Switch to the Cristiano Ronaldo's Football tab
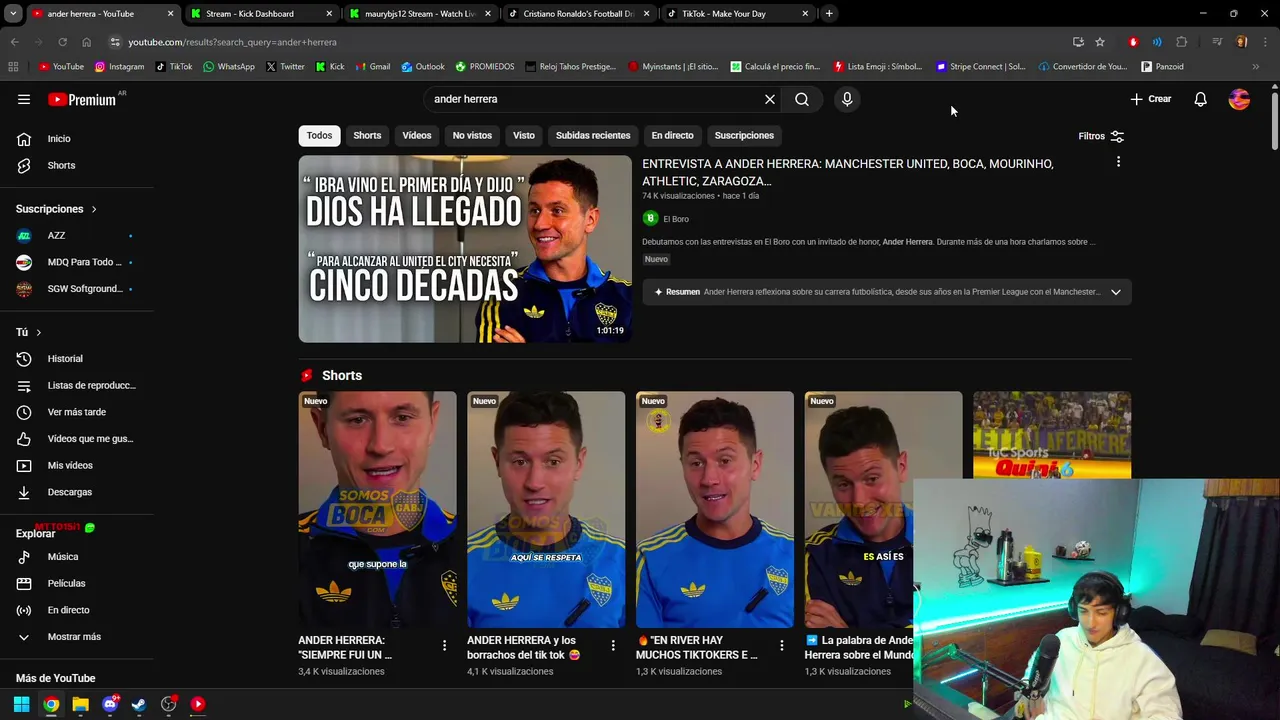Viewport: 1280px width, 720px height. pyautogui.click(x=578, y=14)
